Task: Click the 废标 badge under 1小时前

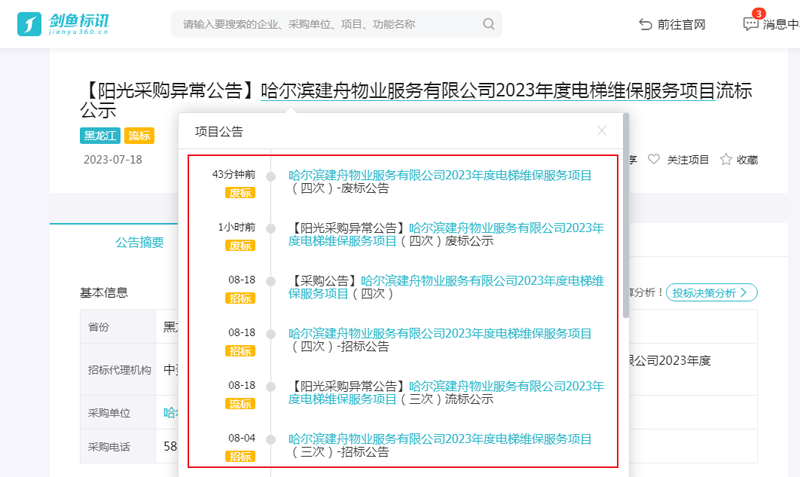Action: coord(240,245)
